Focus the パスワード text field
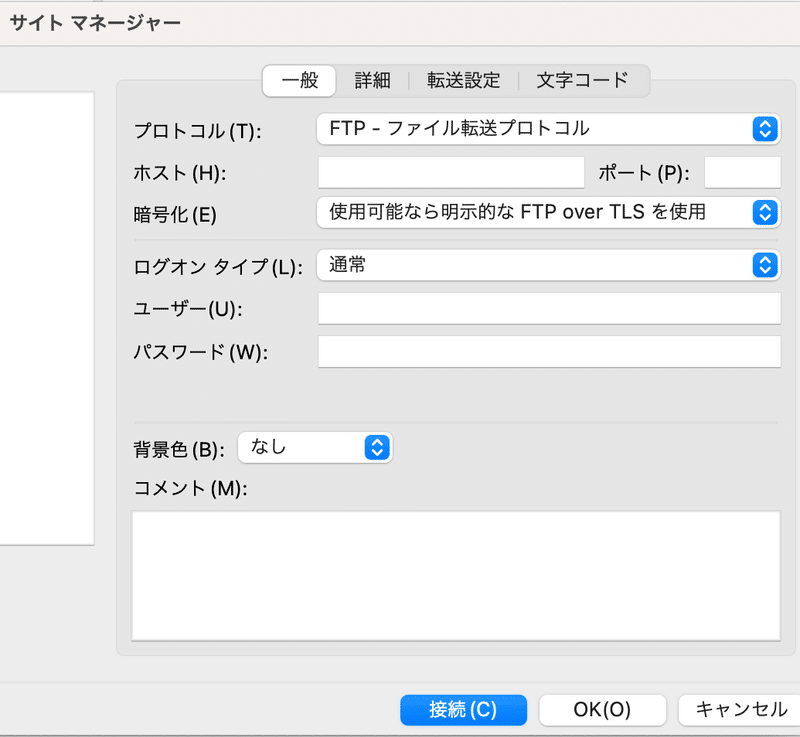800x737 pixels. point(548,352)
